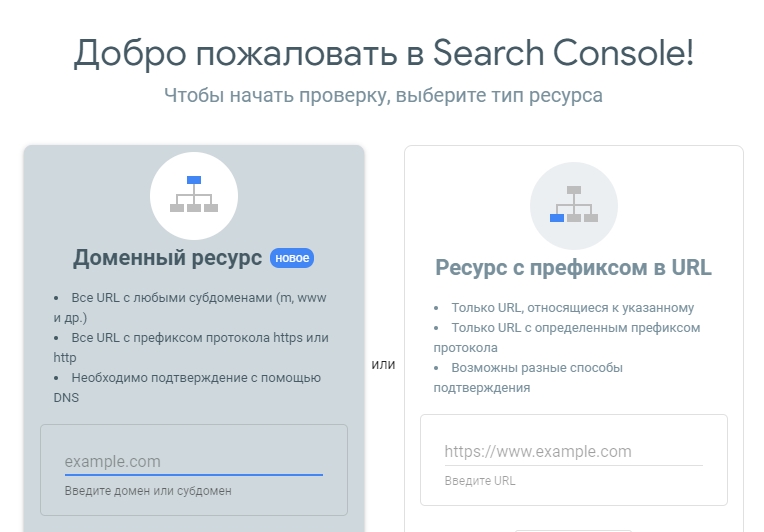The image size is (764, 532).
Task: Click the URL prefix property sitemap icon
Action: pyautogui.click(x=574, y=206)
